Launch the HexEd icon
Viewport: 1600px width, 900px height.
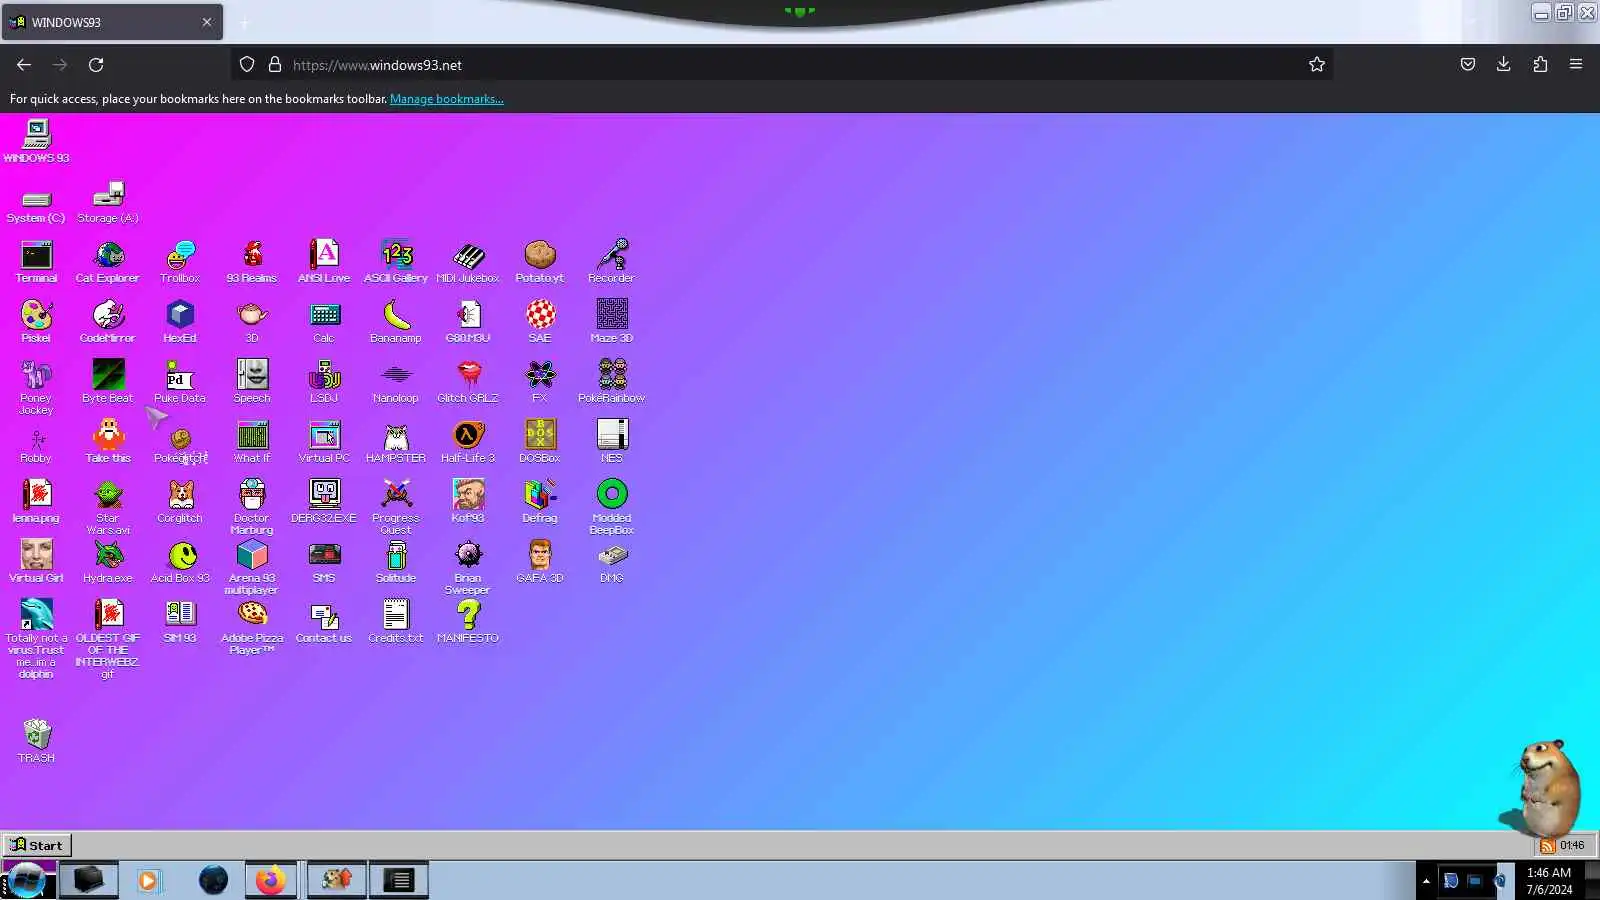[180, 322]
